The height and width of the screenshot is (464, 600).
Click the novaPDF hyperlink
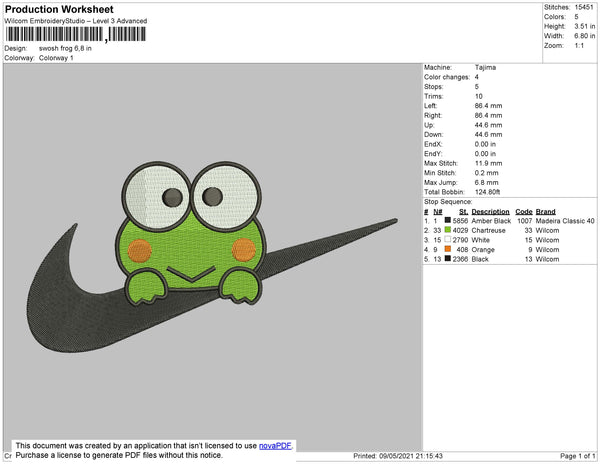pos(275,446)
